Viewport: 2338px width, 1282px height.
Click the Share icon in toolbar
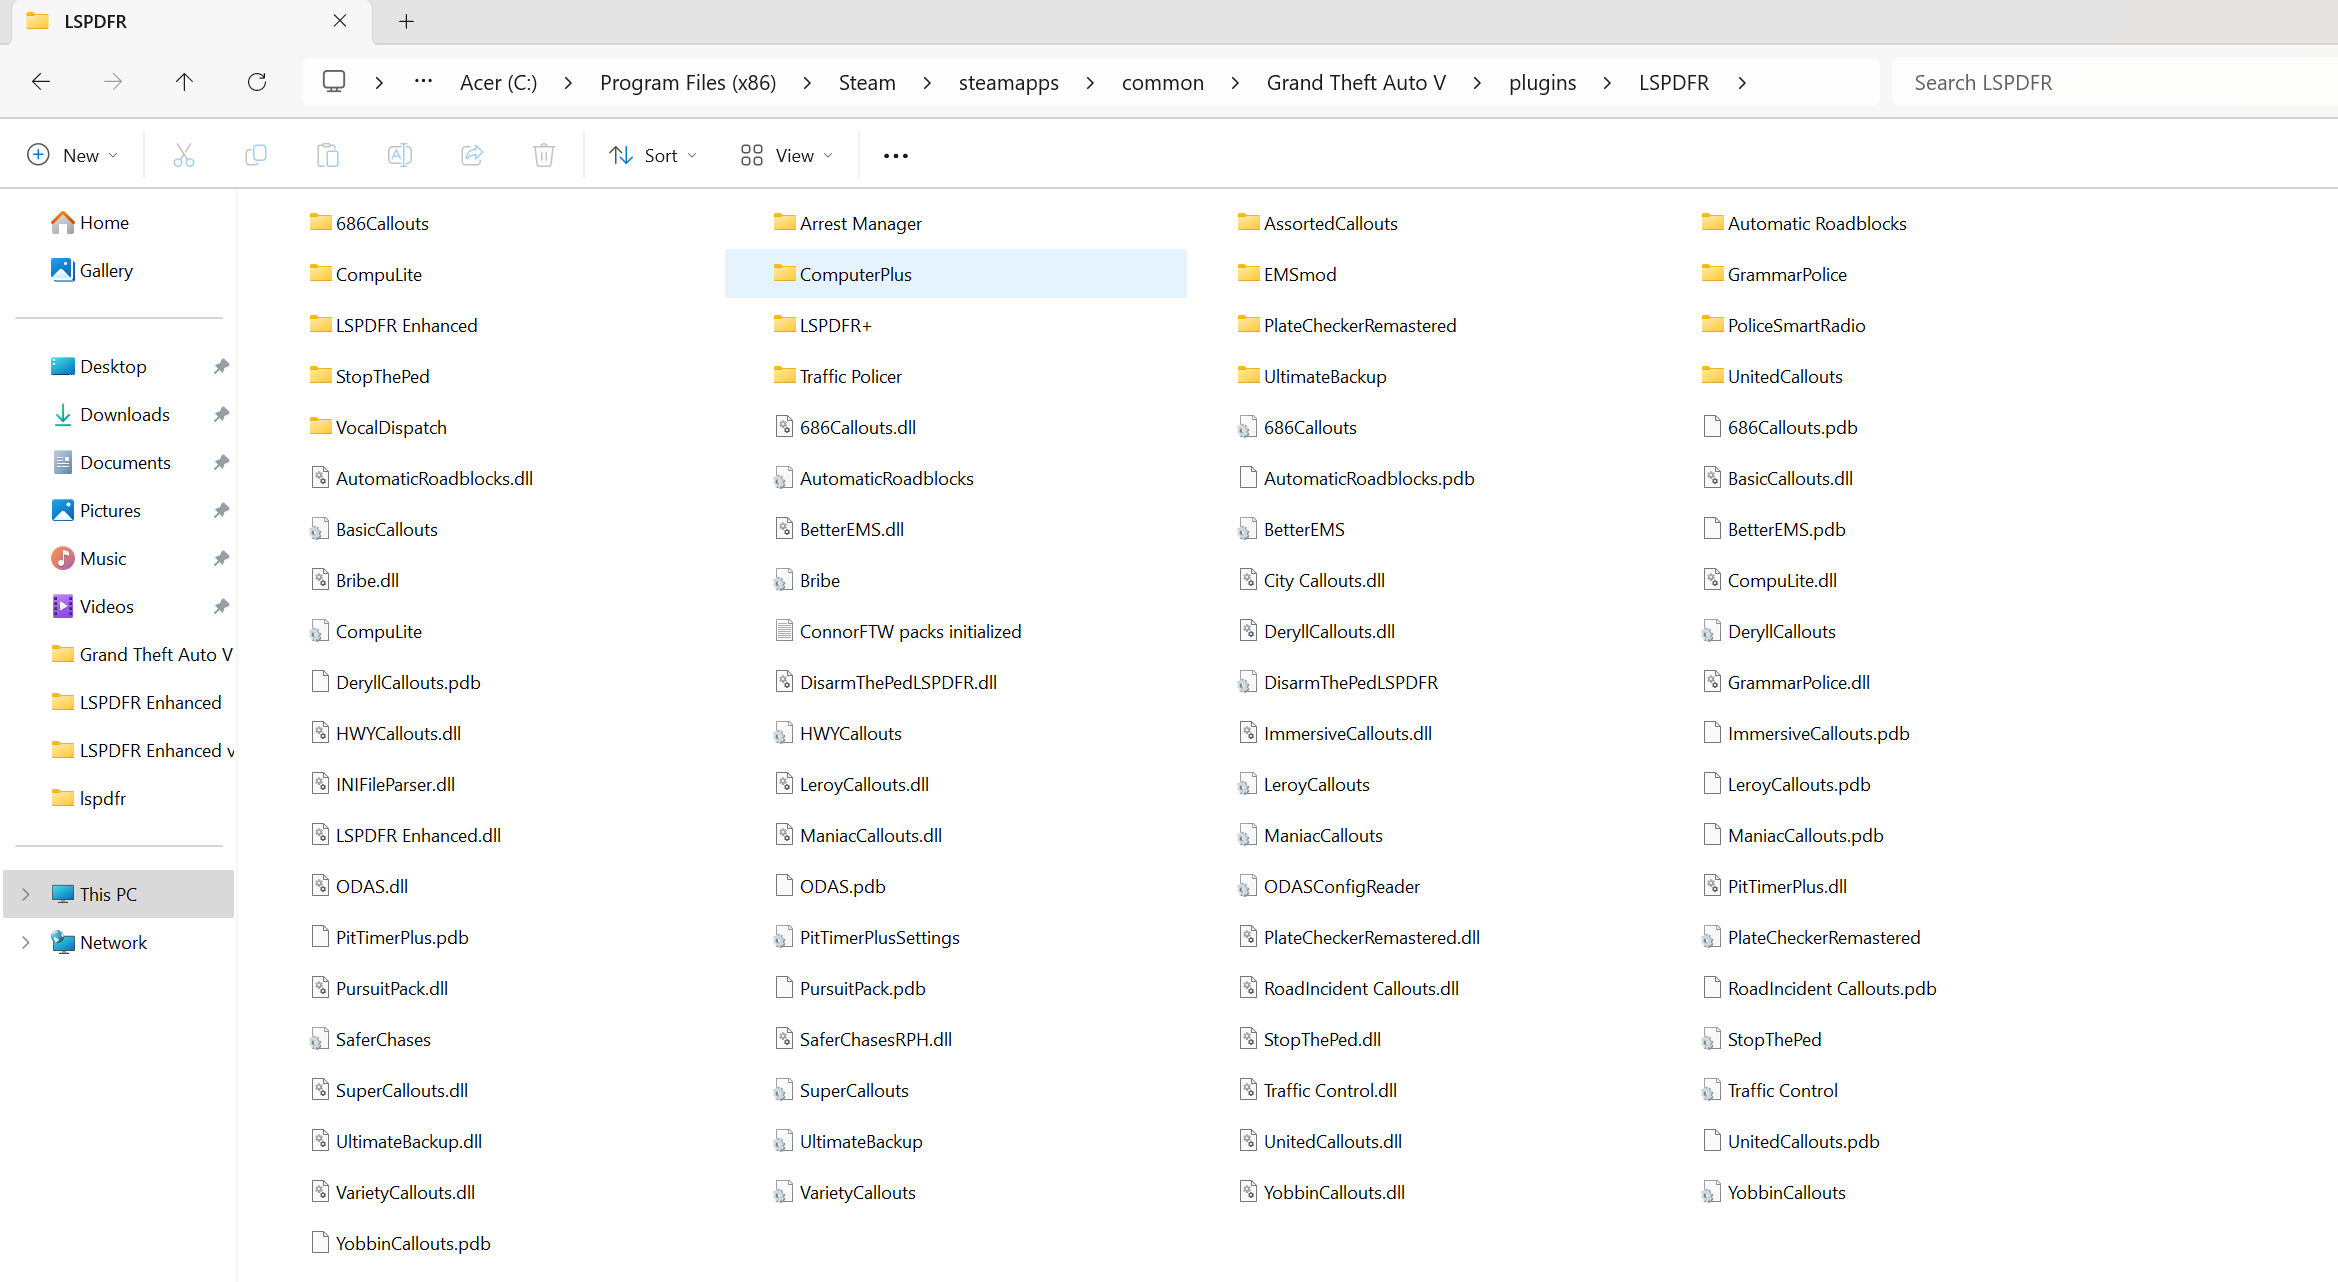(472, 155)
